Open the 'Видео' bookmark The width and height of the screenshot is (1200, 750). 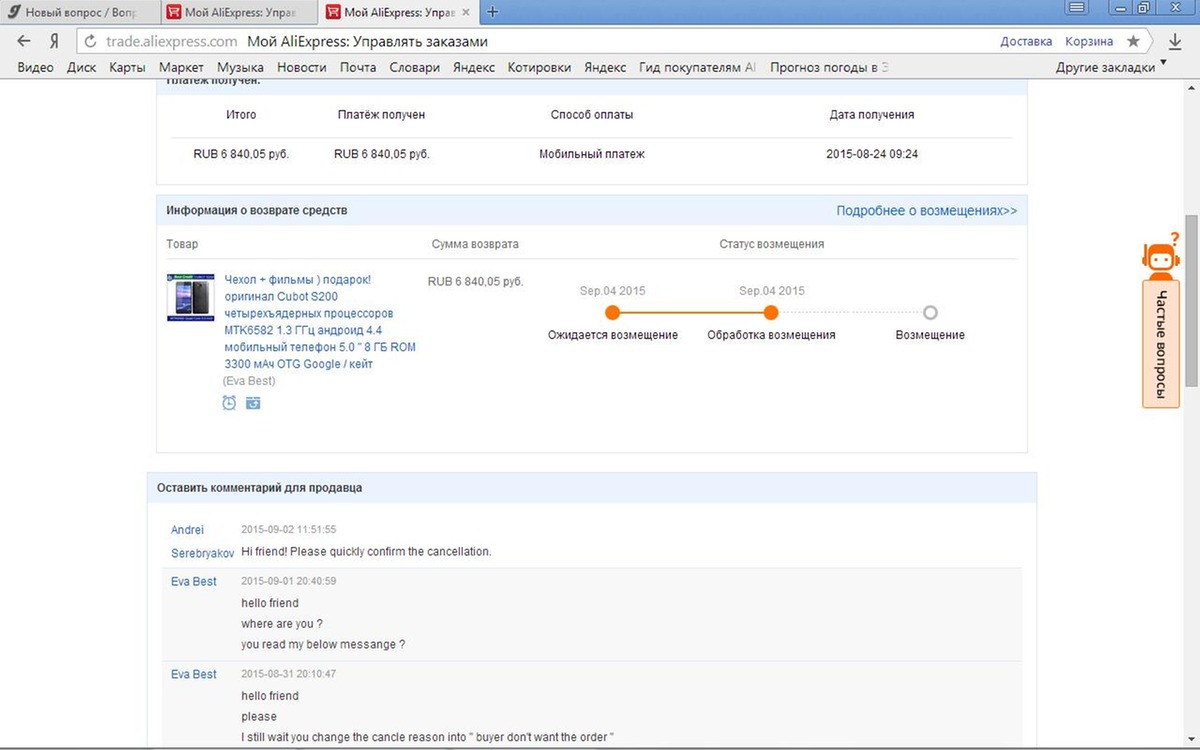[36, 67]
